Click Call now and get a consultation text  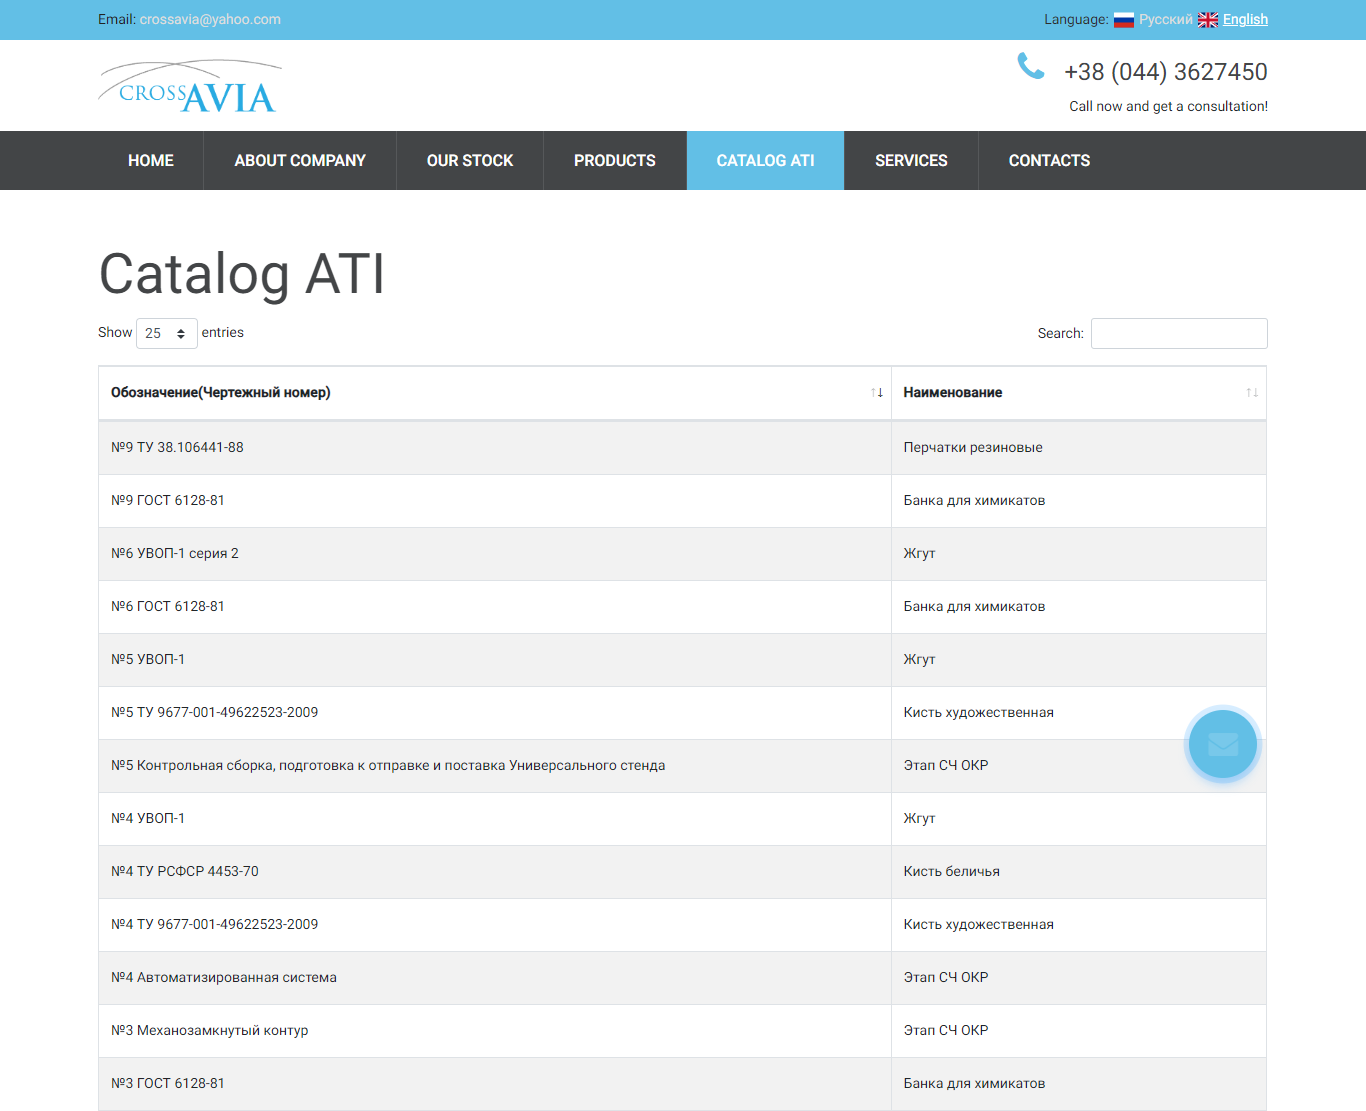pos(1168,106)
